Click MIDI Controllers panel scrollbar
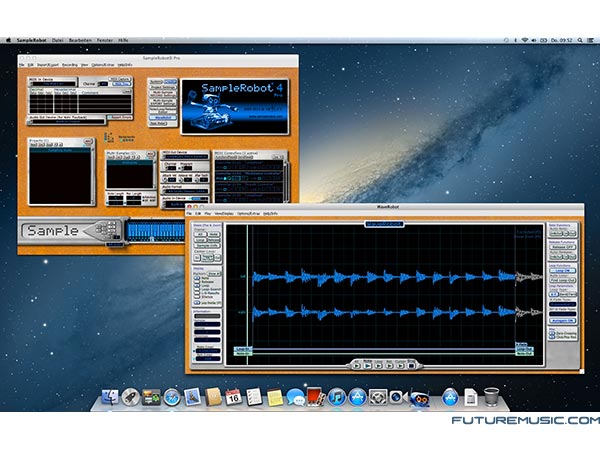 pos(285,181)
